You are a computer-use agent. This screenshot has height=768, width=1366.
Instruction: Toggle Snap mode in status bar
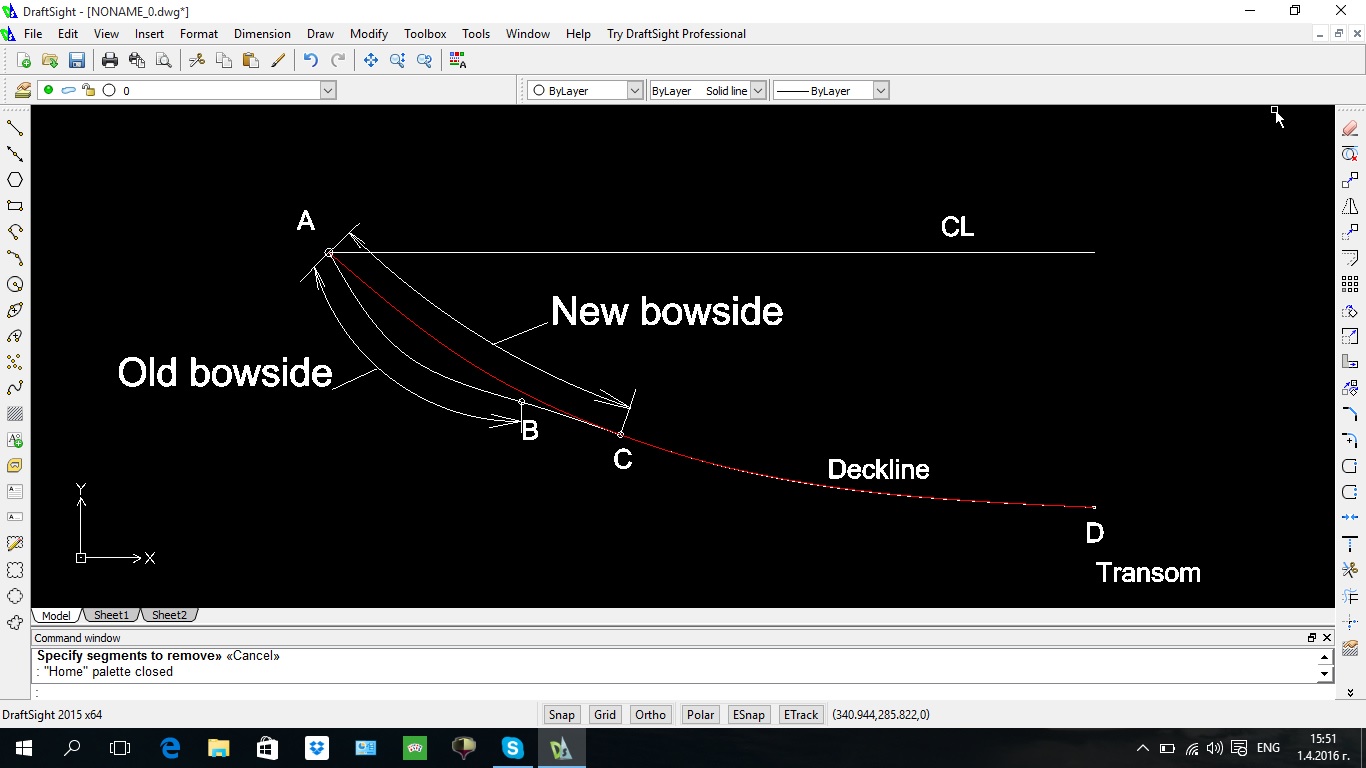[561, 715]
